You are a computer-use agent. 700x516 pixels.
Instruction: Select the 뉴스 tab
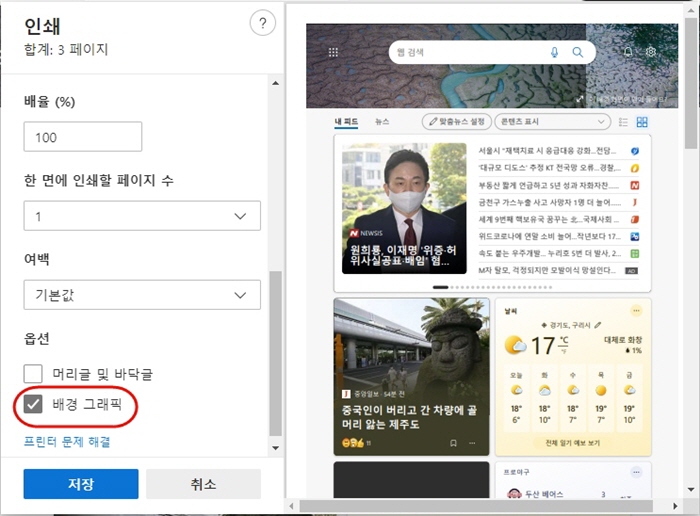[382, 121]
